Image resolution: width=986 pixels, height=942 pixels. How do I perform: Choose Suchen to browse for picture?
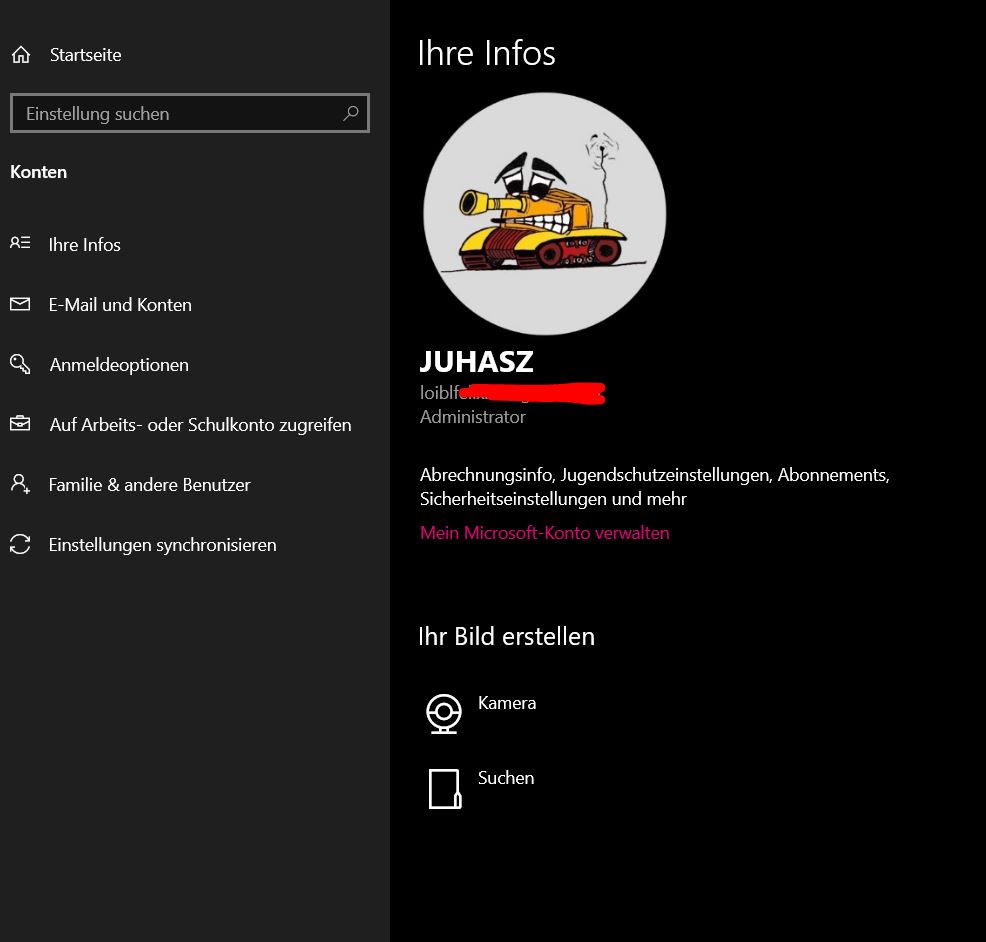click(506, 779)
